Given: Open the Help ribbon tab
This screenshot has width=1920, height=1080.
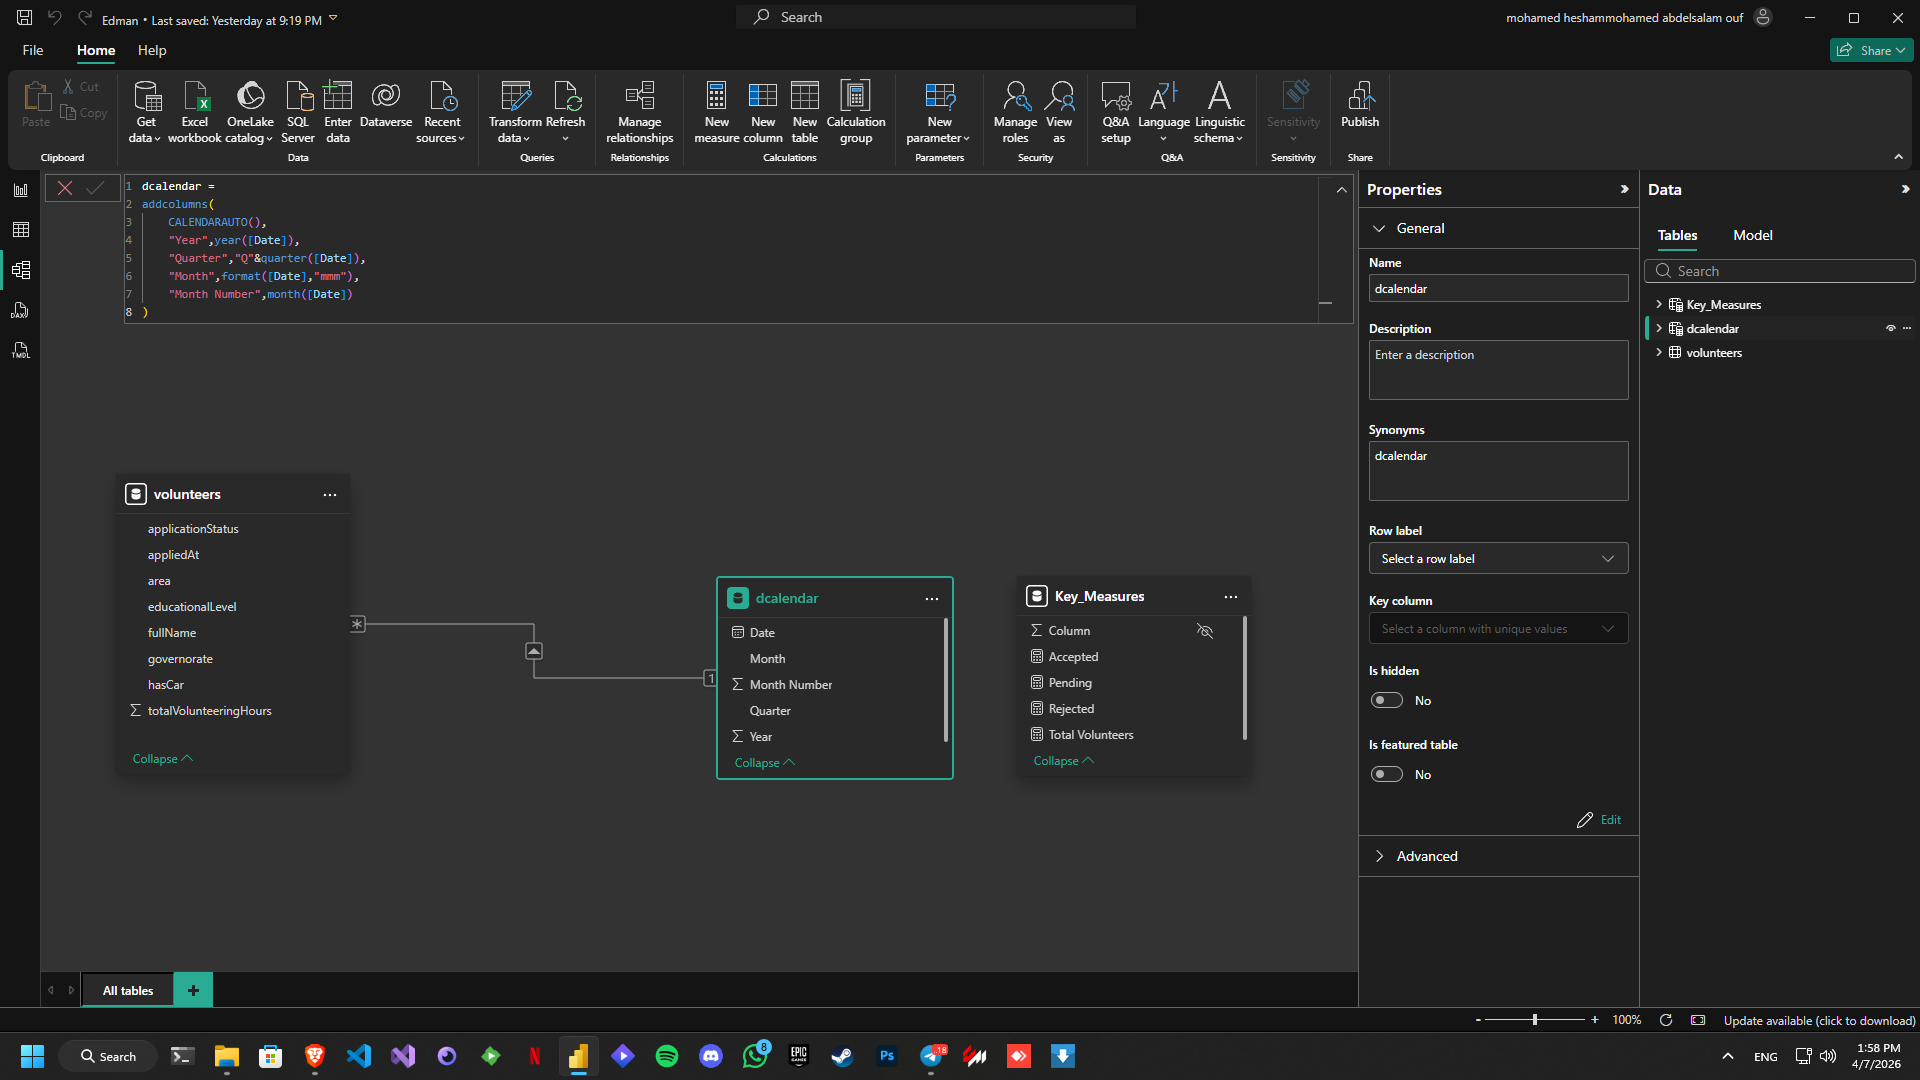Looking at the screenshot, I should pos(152,50).
